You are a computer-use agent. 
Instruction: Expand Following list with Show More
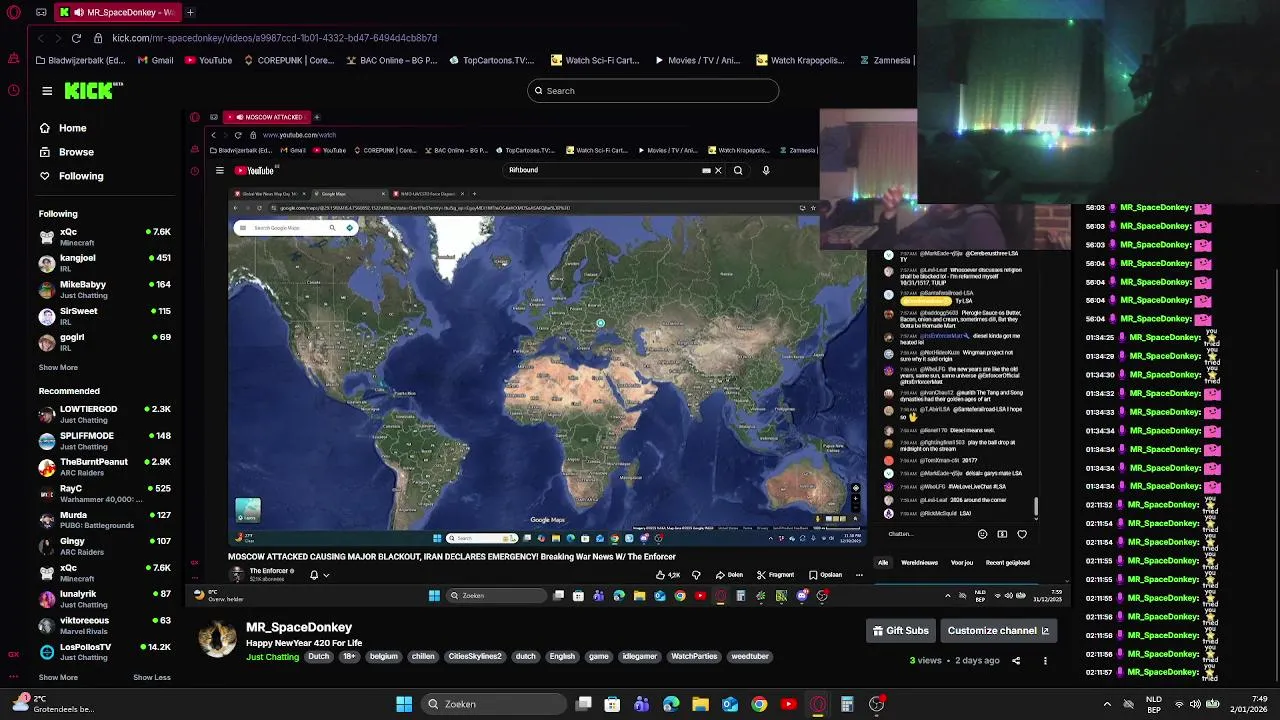[58, 368]
